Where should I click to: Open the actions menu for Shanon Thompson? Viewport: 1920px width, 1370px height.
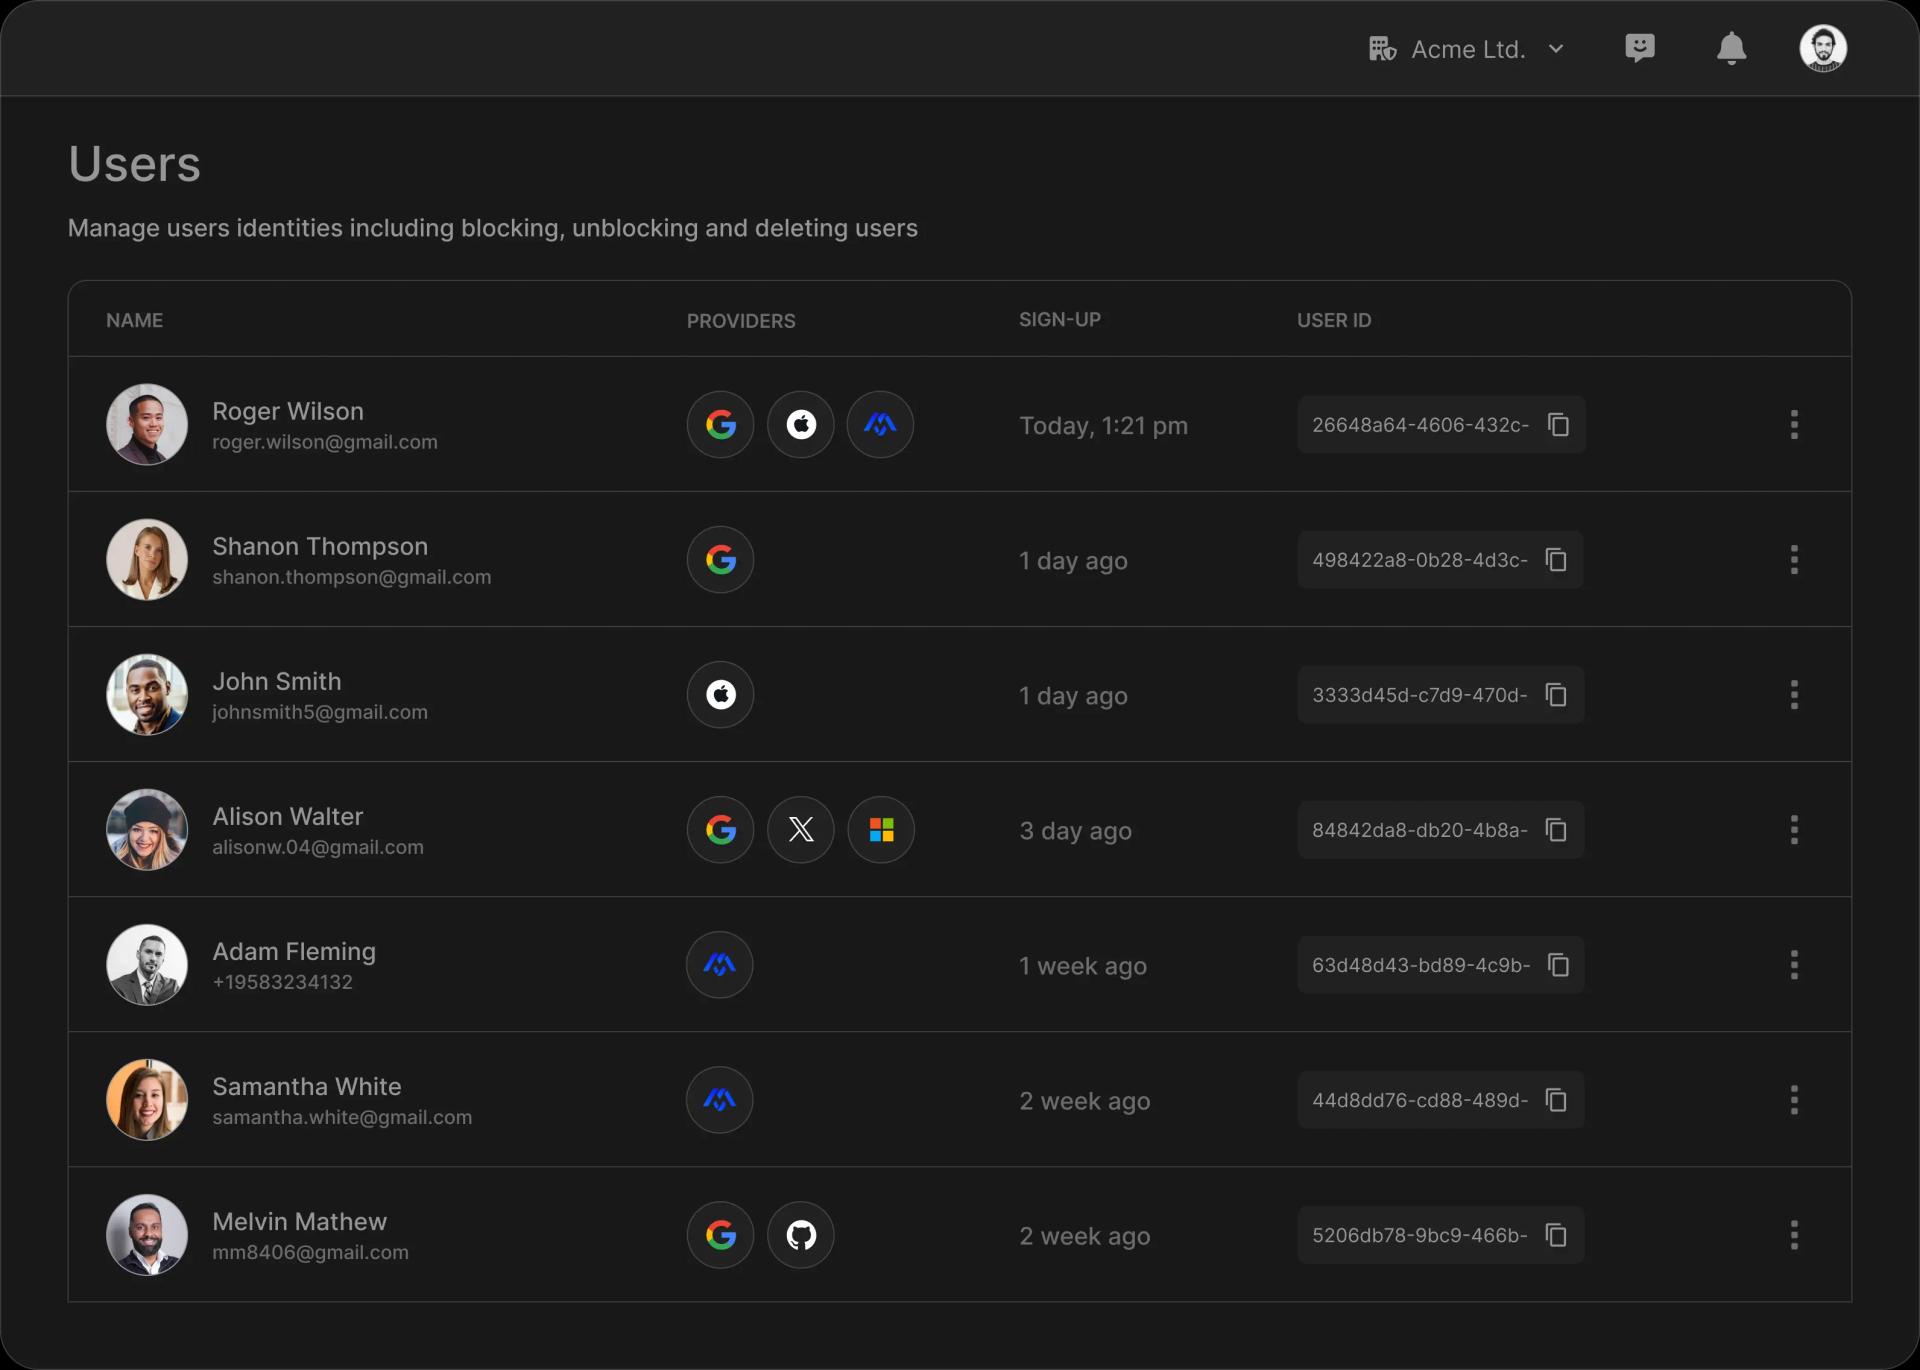click(x=1793, y=560)
